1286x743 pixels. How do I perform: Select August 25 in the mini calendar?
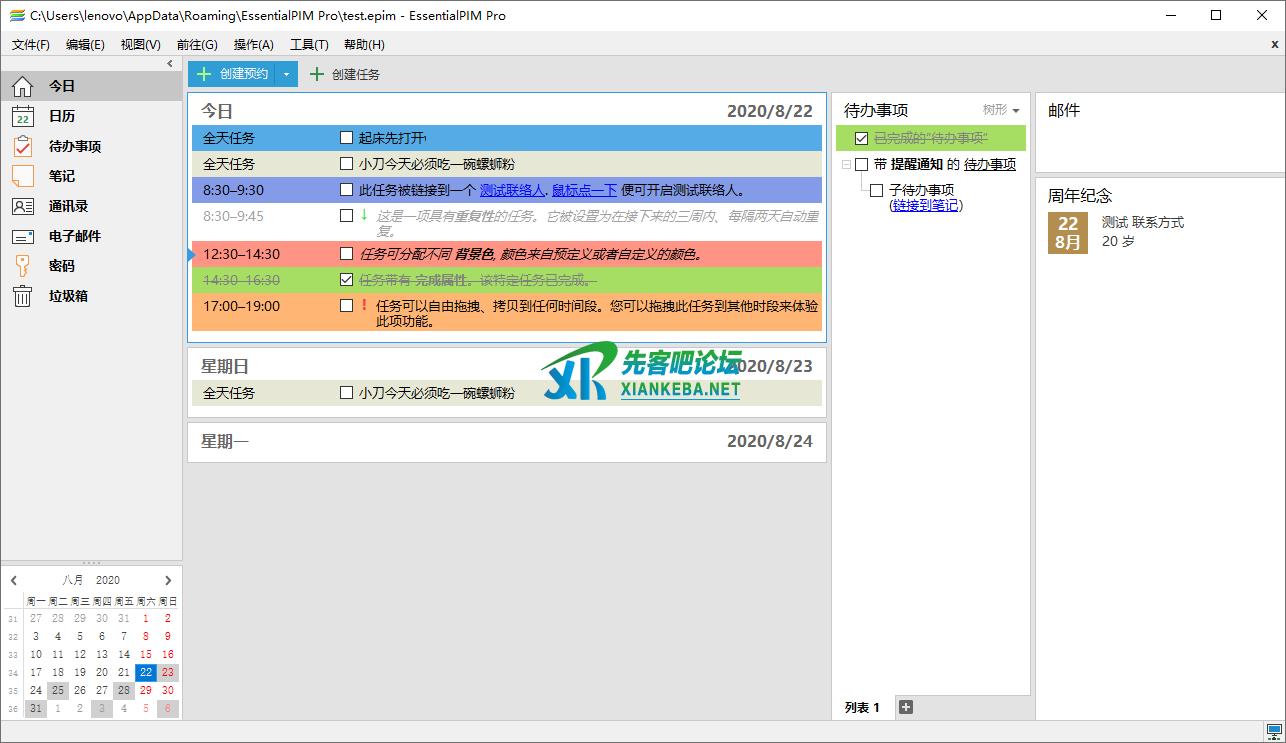click(x=58, y=690)
